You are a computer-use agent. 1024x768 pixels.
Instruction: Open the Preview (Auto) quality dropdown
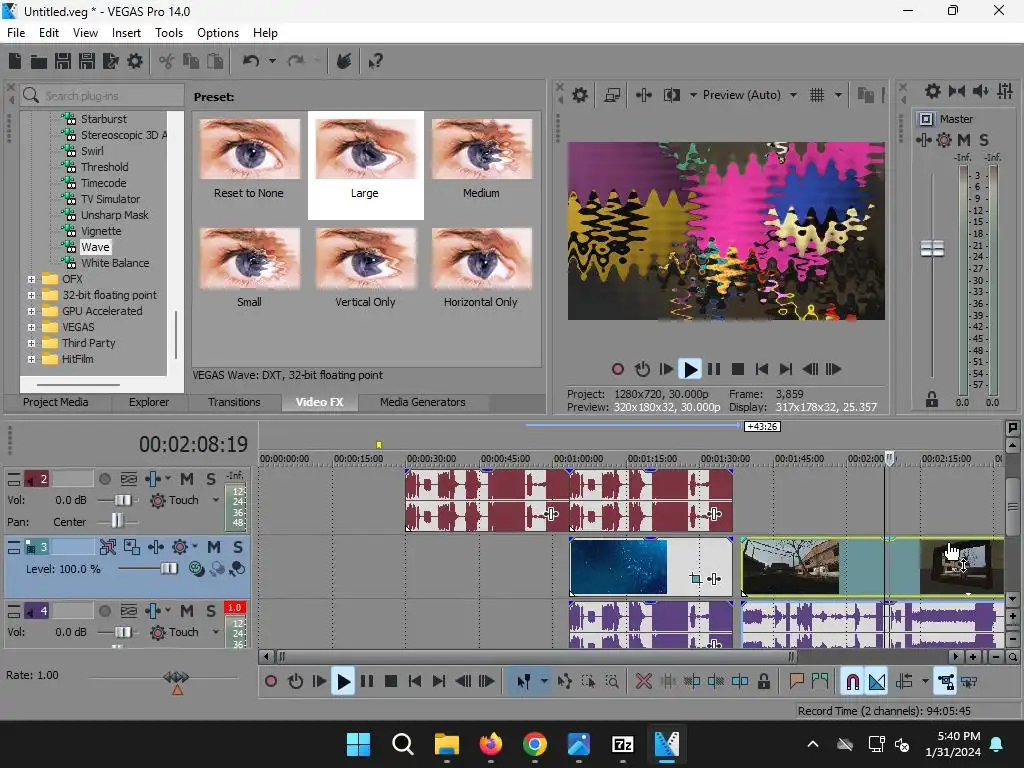click(x=793, y=95)
